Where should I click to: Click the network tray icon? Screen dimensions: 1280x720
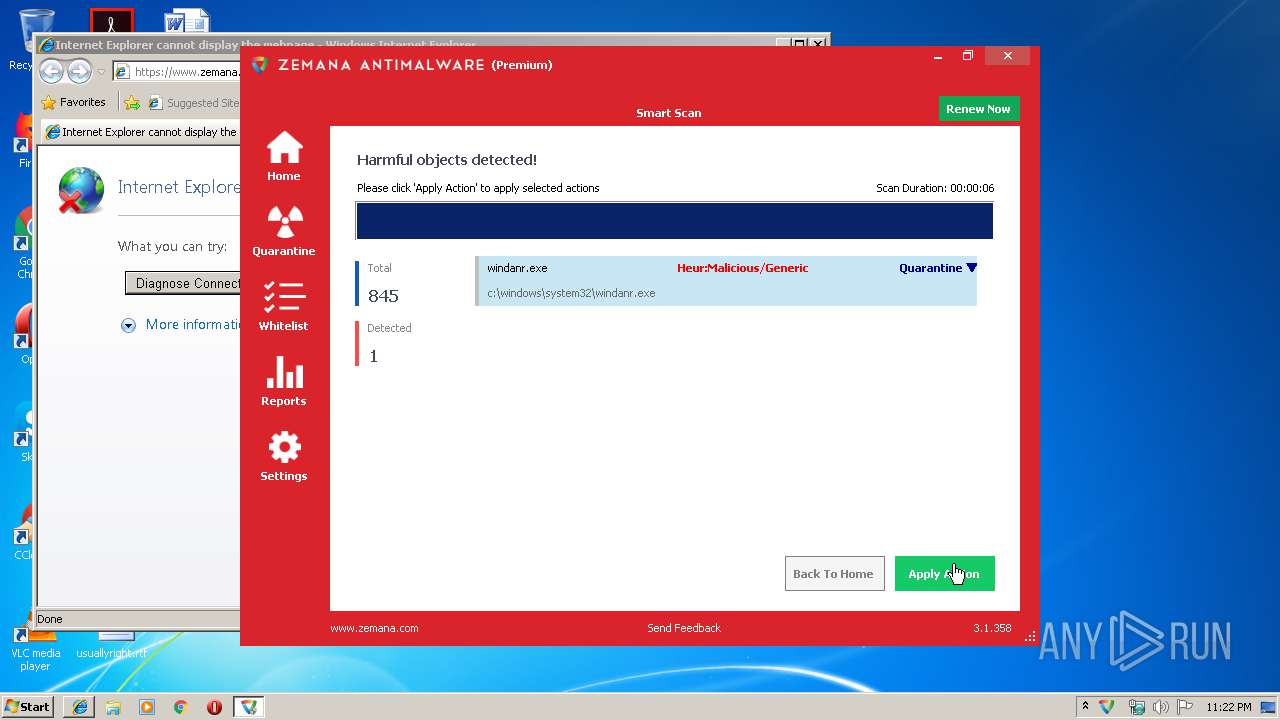click(1136, 707)
